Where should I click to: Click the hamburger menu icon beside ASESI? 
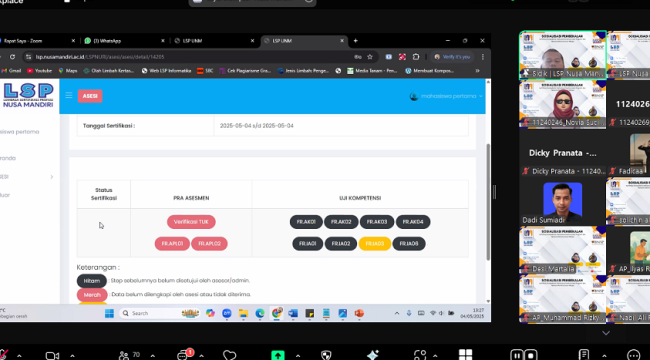point(69,96)
